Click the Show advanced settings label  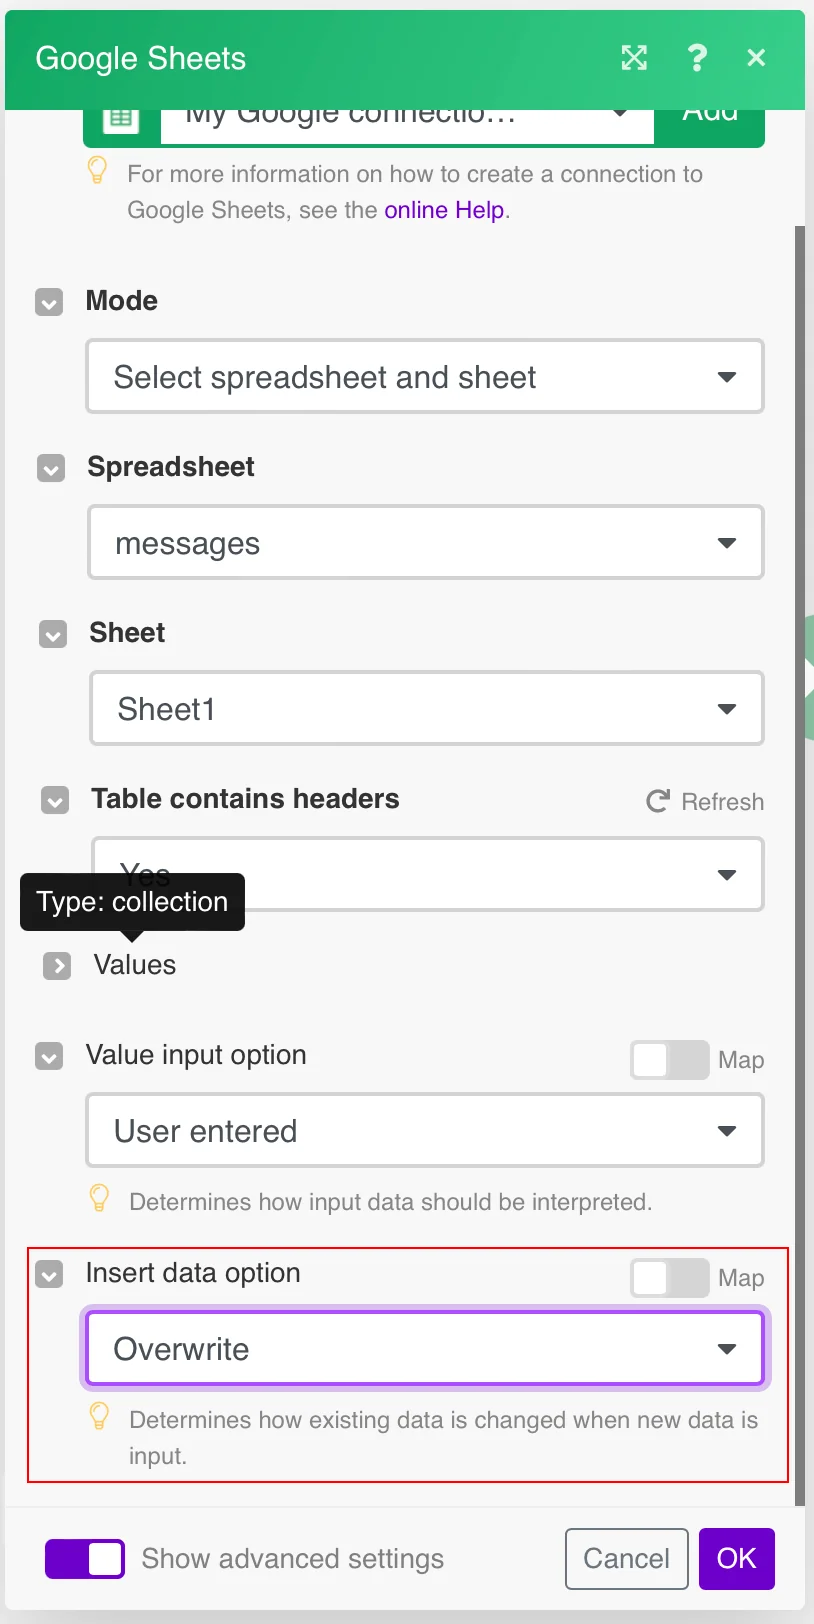pos(293,1559)
